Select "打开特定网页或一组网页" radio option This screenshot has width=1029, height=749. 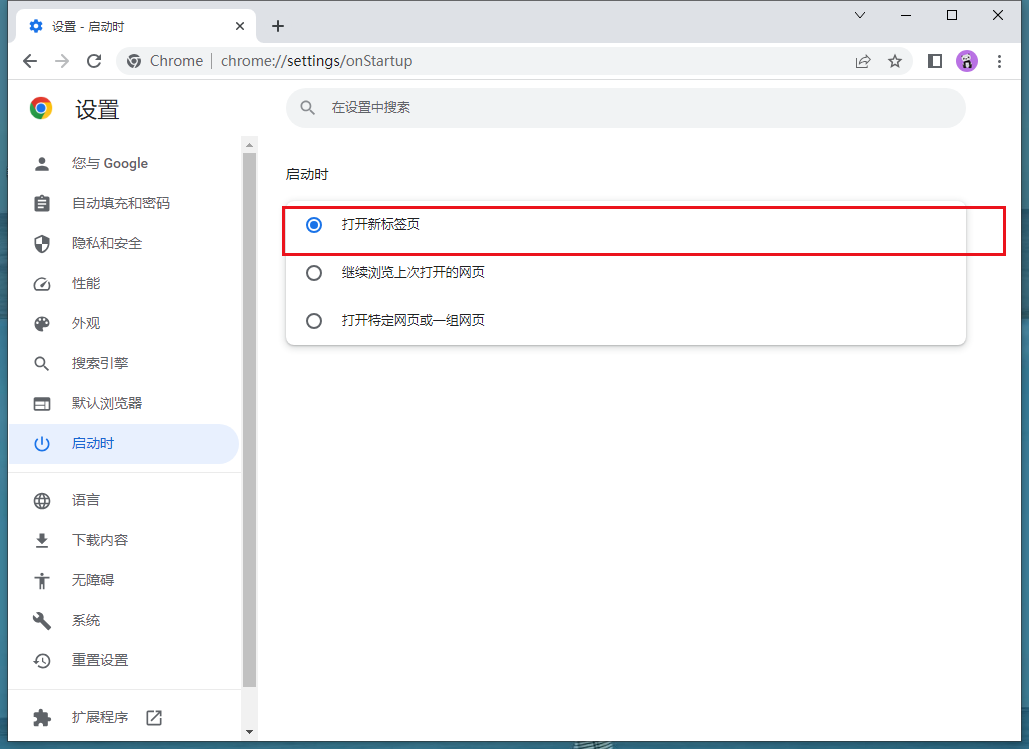point(314,321)
